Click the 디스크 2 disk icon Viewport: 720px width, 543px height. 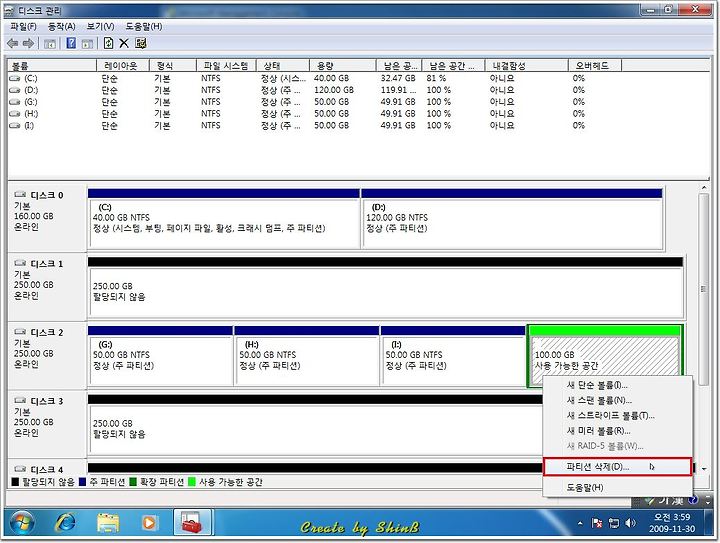pos(20,331)
